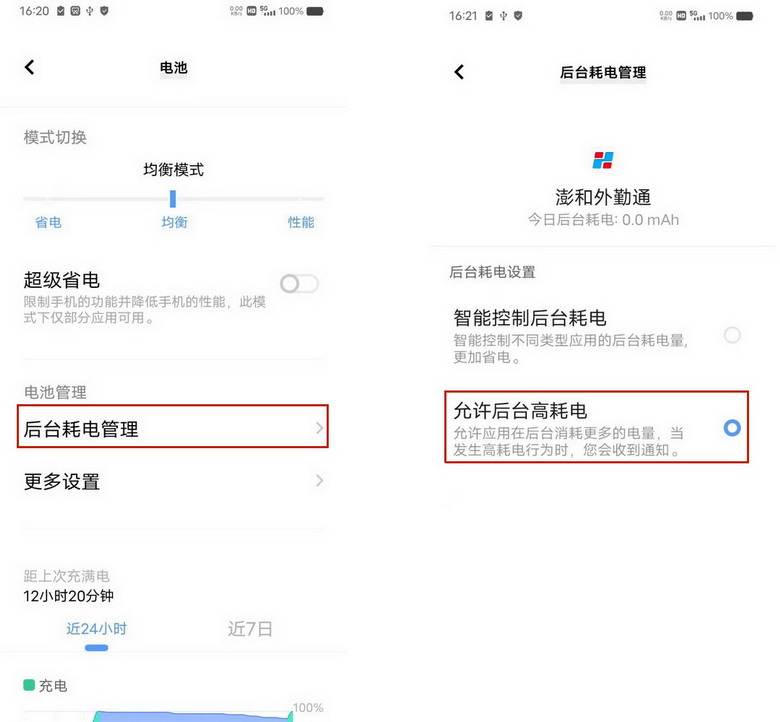Open 后台耗电管理 via its chevron arrow
Image resolution: width=780 pixels, height=722 pixels.
click(319, 427)
